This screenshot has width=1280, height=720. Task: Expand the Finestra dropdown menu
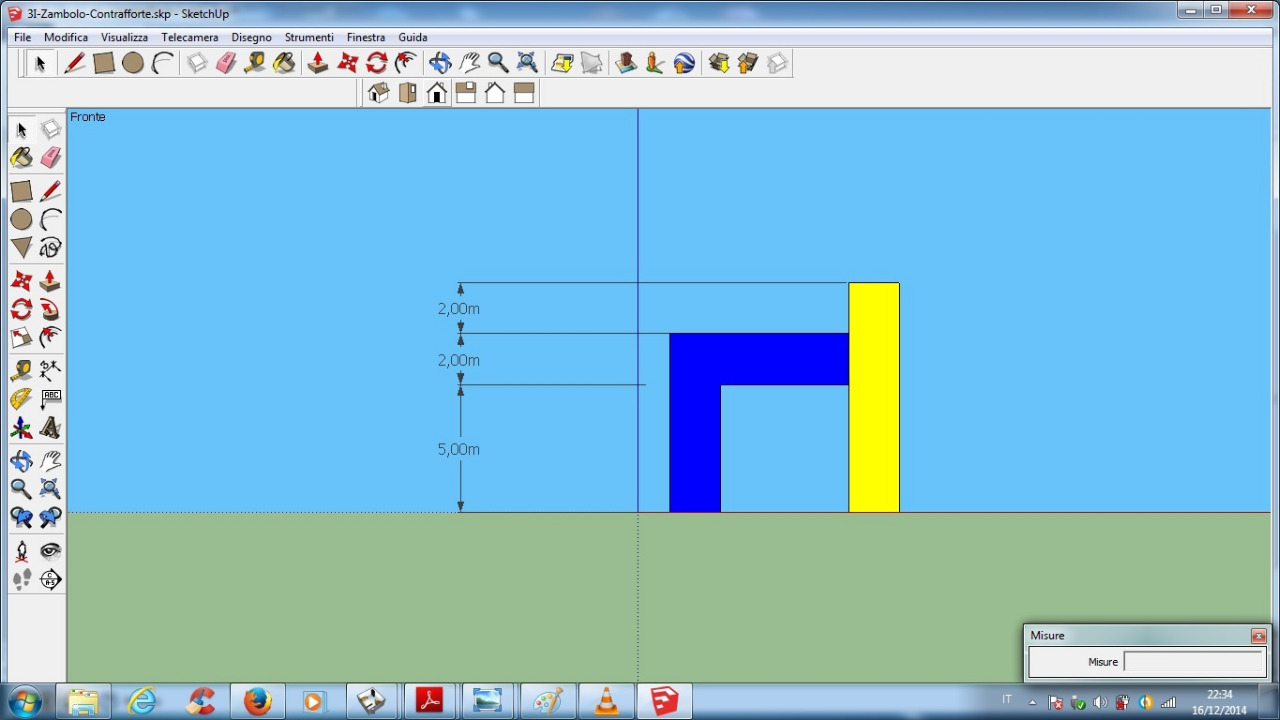click(365, 37)
